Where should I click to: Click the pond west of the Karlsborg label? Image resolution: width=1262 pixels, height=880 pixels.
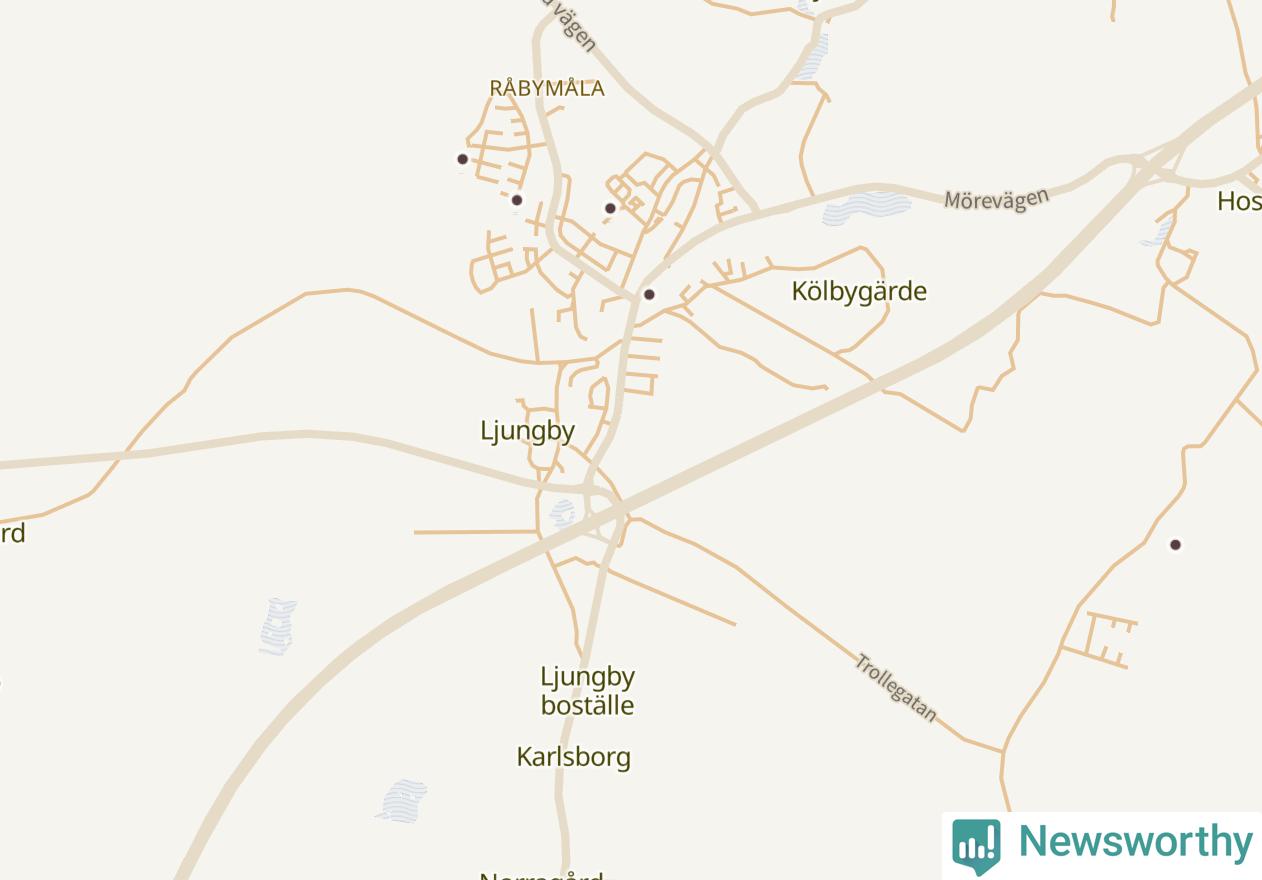pos(402,801)
